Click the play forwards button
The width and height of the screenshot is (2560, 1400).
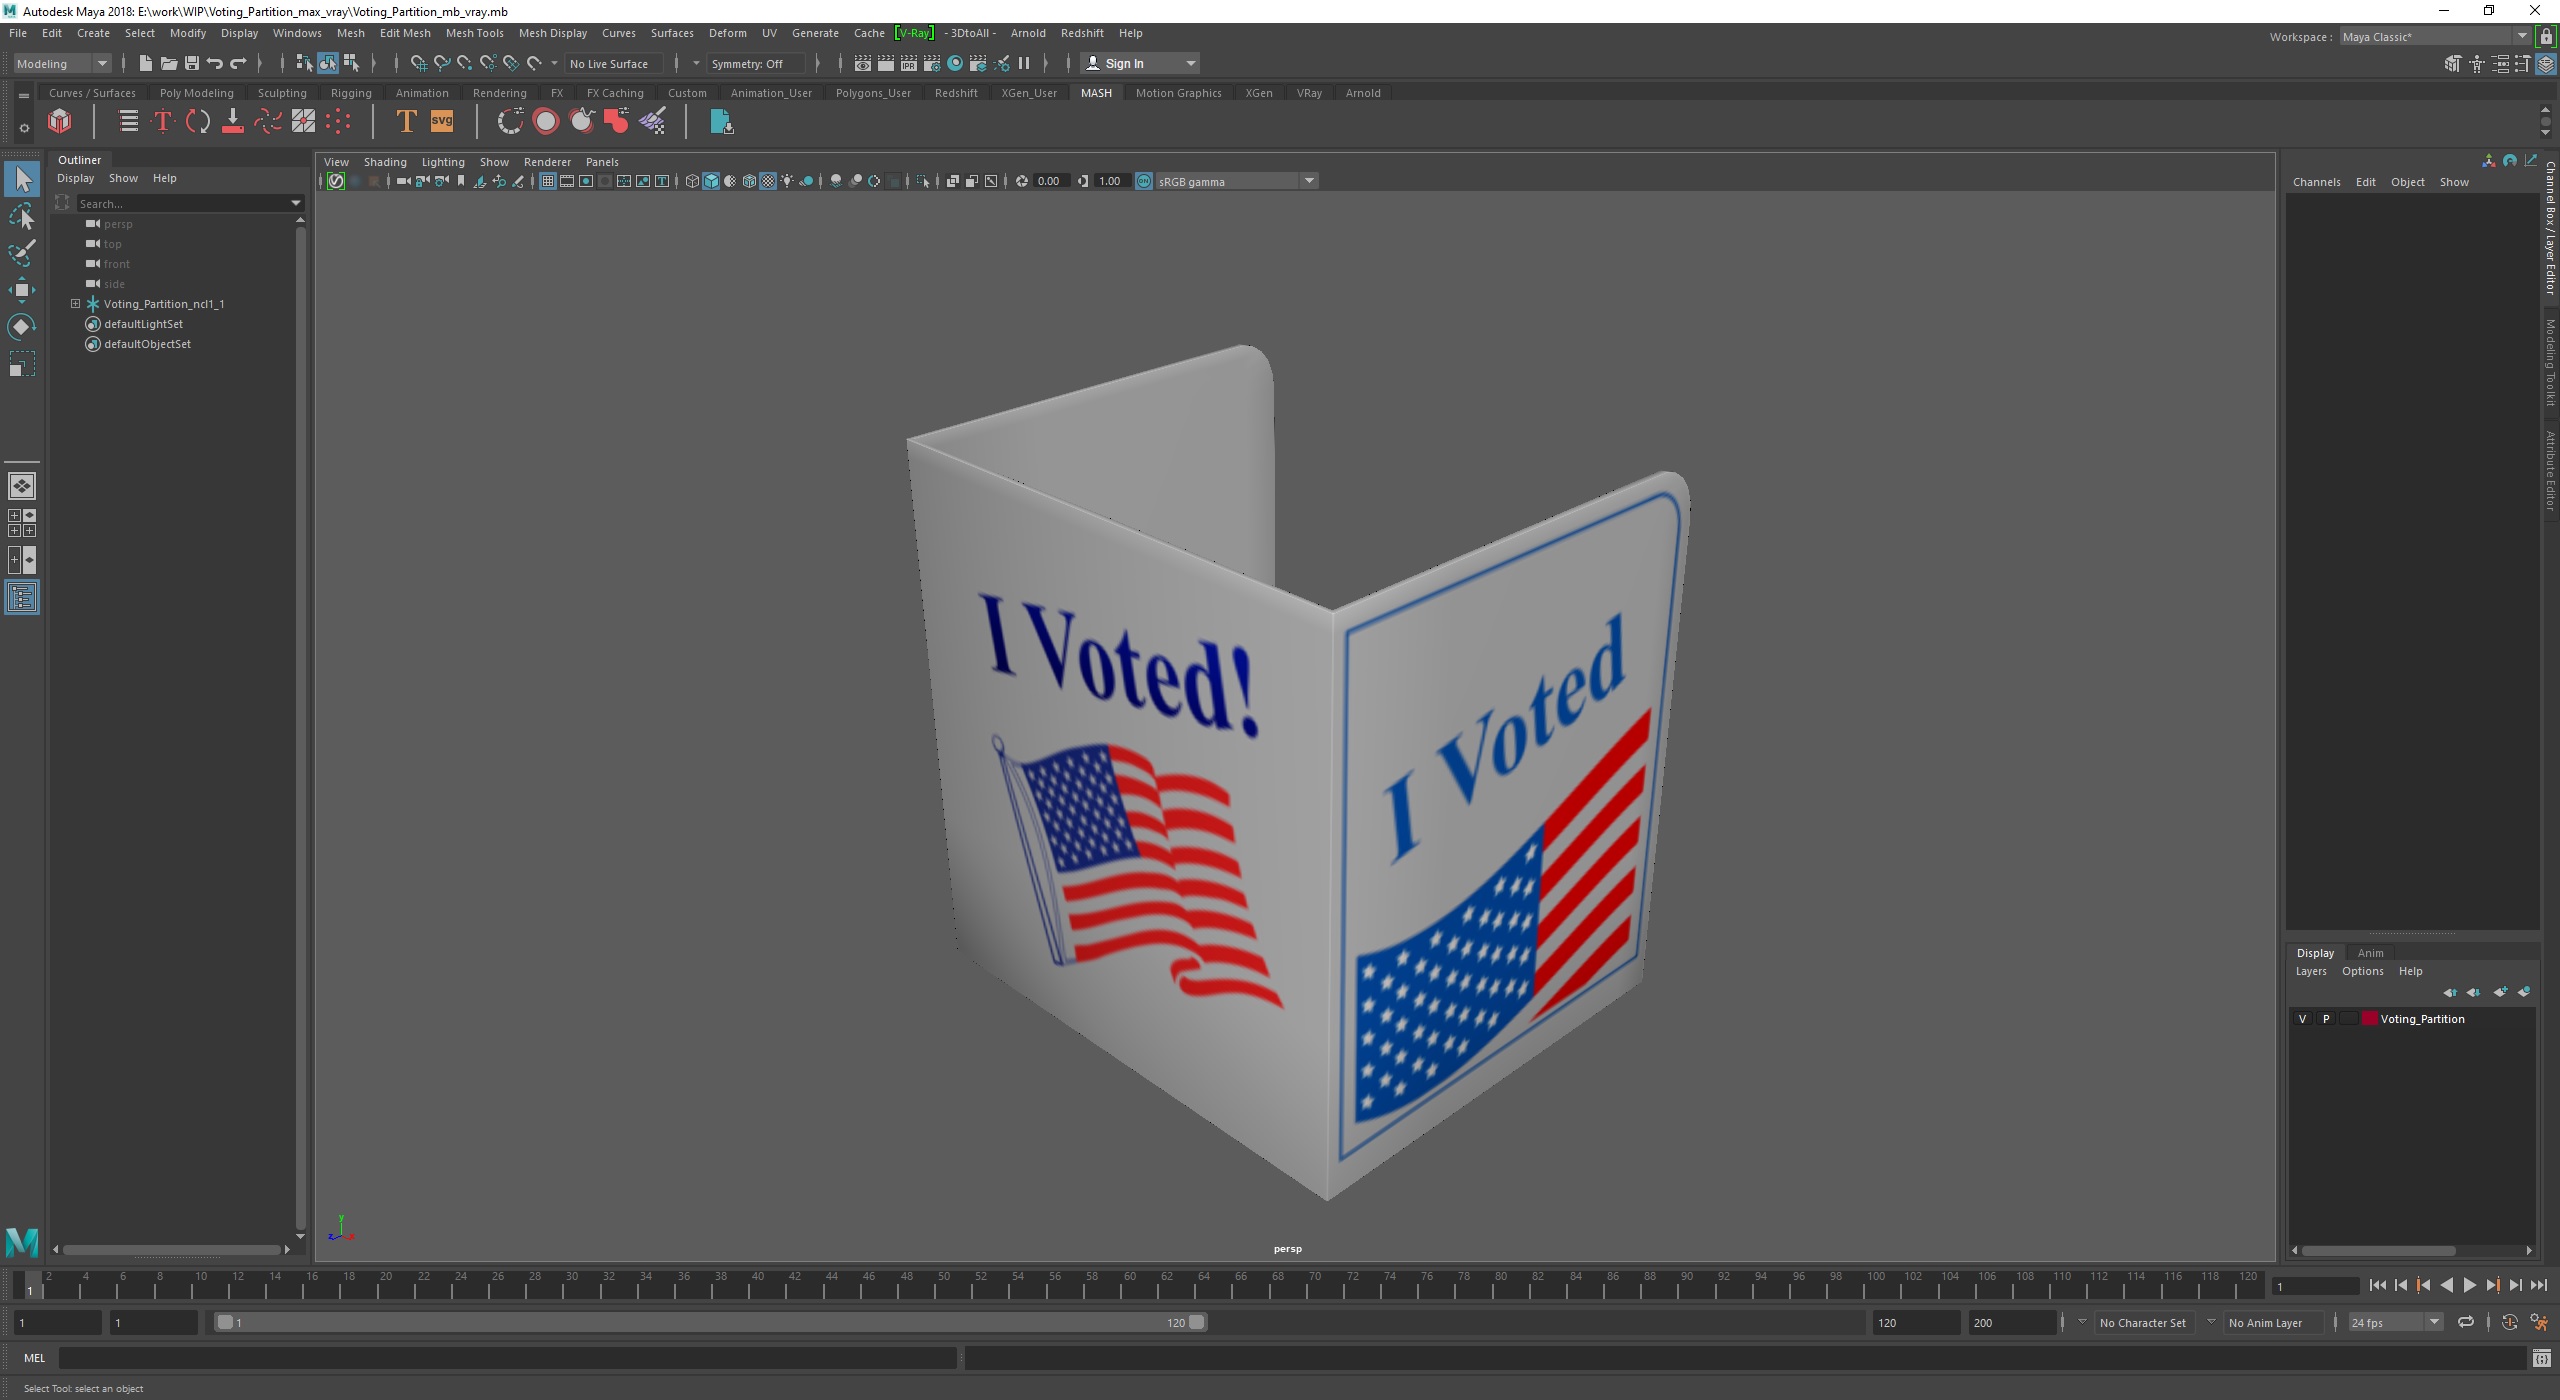[x=2469, y=1286]
